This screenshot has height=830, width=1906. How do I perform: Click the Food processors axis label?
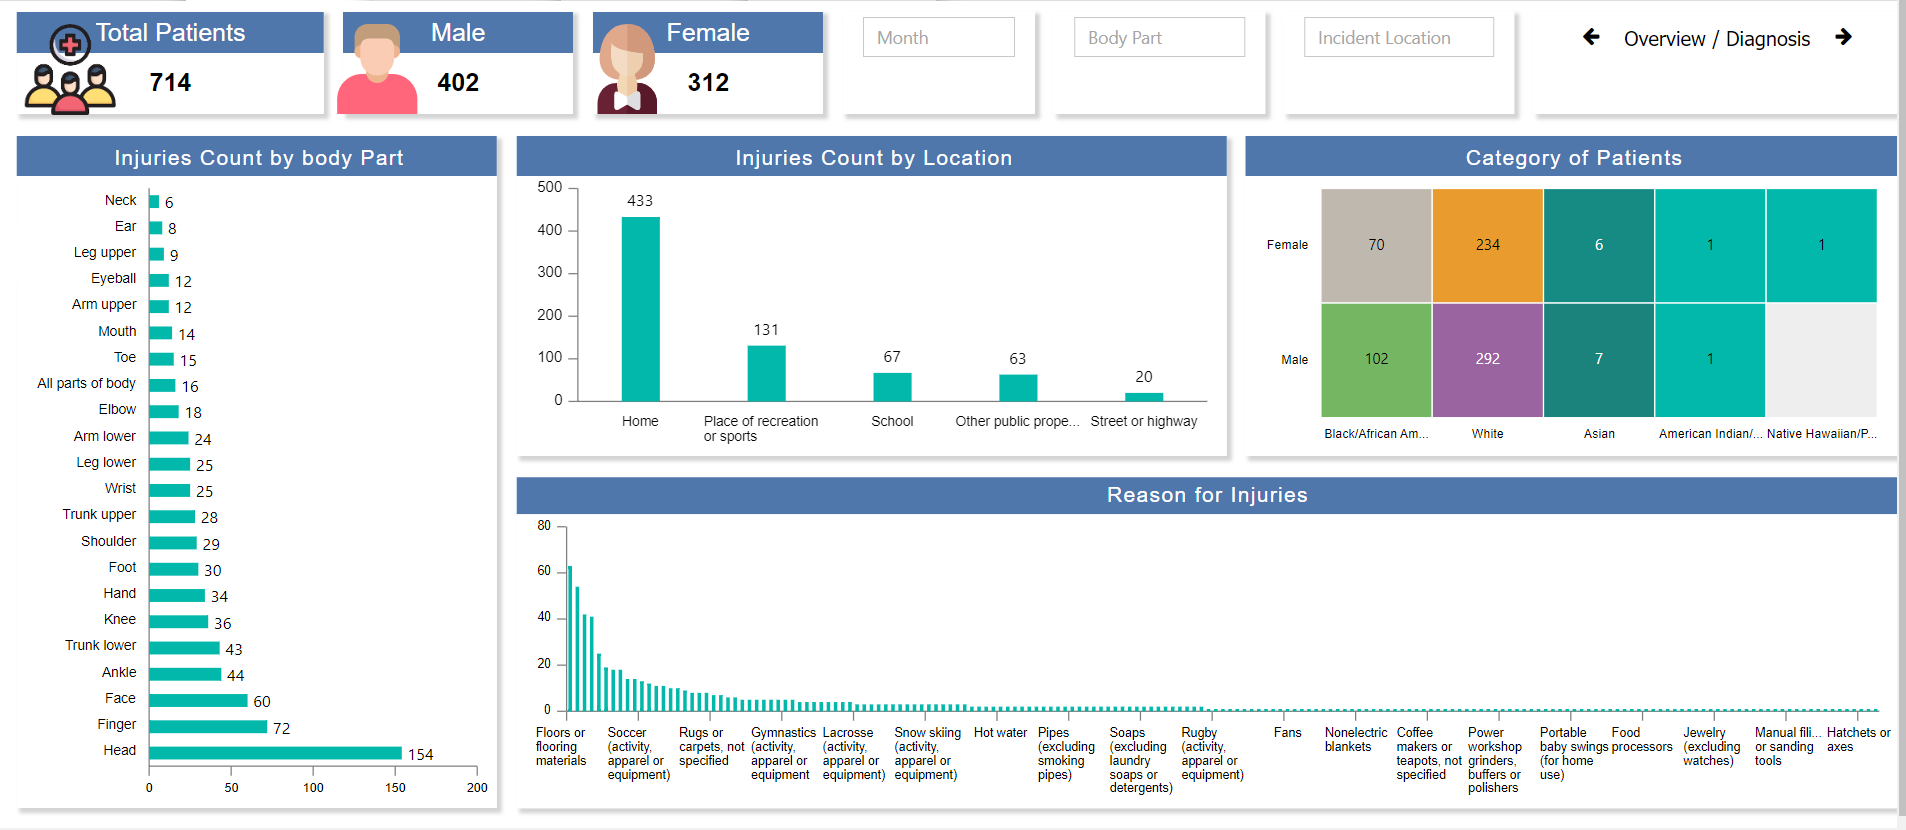pyautogui.click(x=1641, y=740)
